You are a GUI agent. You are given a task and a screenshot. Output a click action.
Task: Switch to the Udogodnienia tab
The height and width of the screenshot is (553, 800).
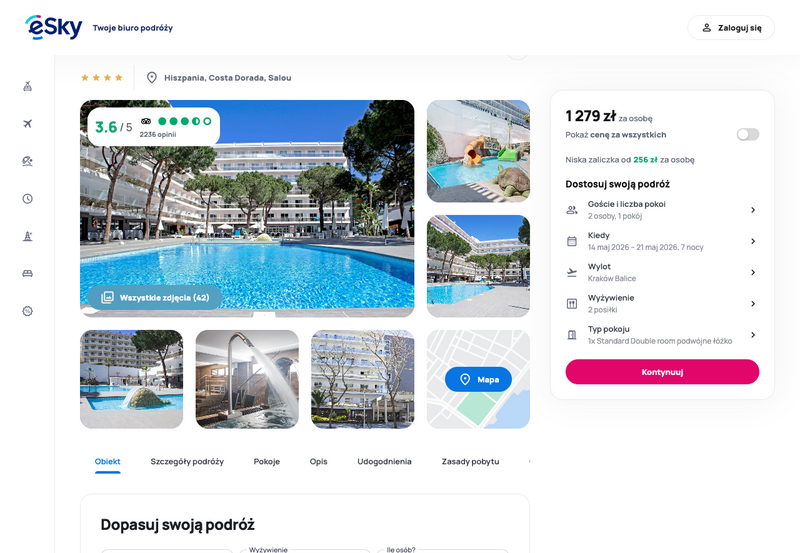pyautogui.click(x=384, y=461)
